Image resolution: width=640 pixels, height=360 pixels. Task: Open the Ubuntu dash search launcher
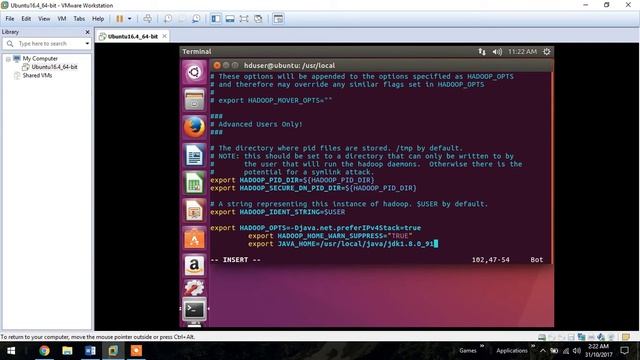click(x=194, y=72)
